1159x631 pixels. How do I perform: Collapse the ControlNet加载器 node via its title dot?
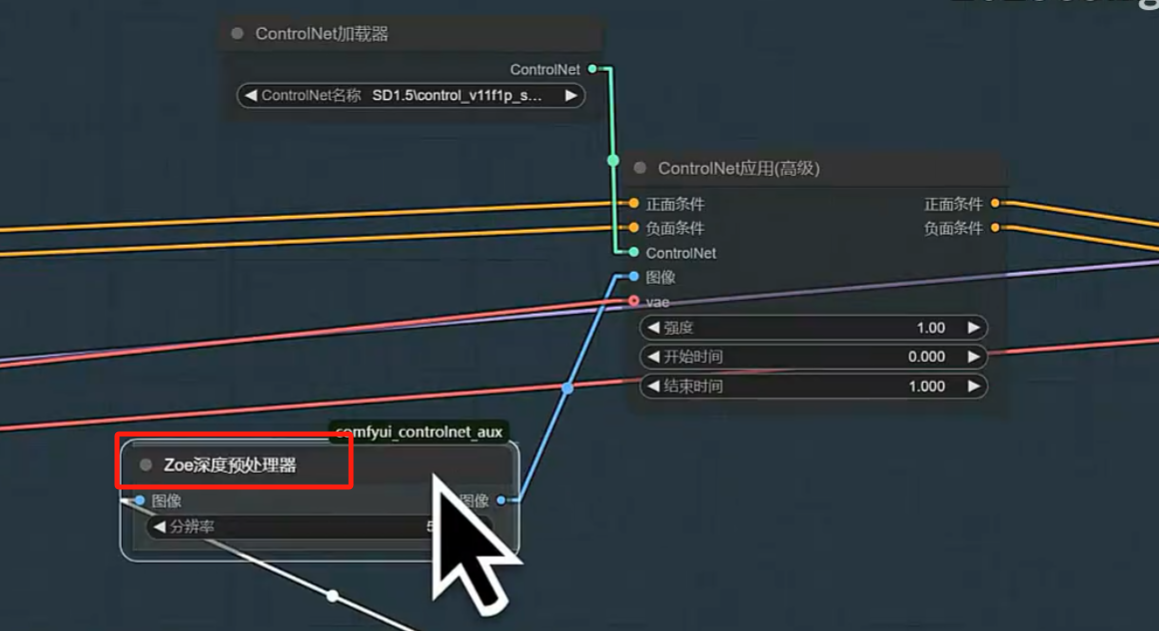tap(237, 34)
